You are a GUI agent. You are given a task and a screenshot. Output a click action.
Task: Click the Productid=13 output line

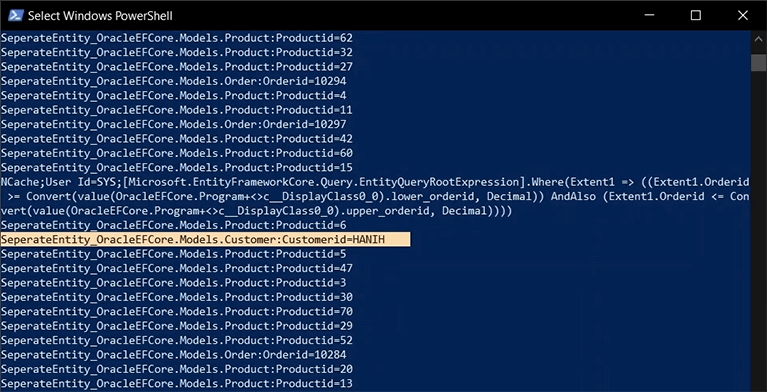tap(177, 383)
